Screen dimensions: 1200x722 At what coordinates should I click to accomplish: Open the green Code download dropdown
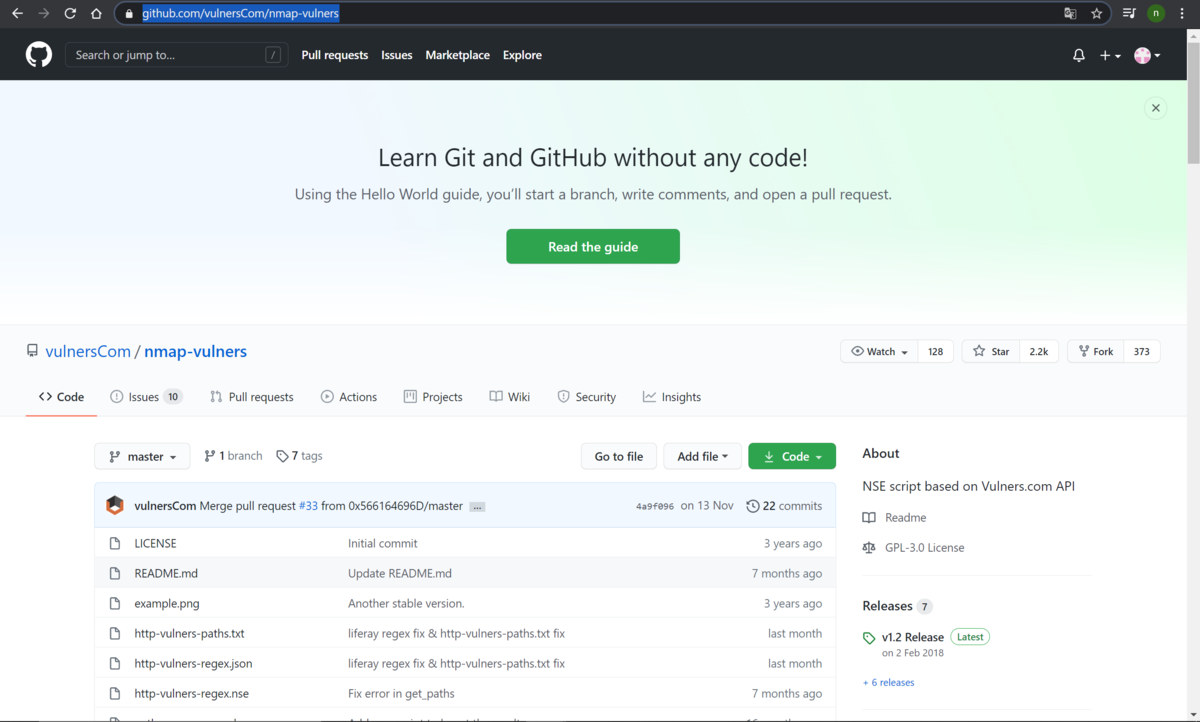point(792,456)
